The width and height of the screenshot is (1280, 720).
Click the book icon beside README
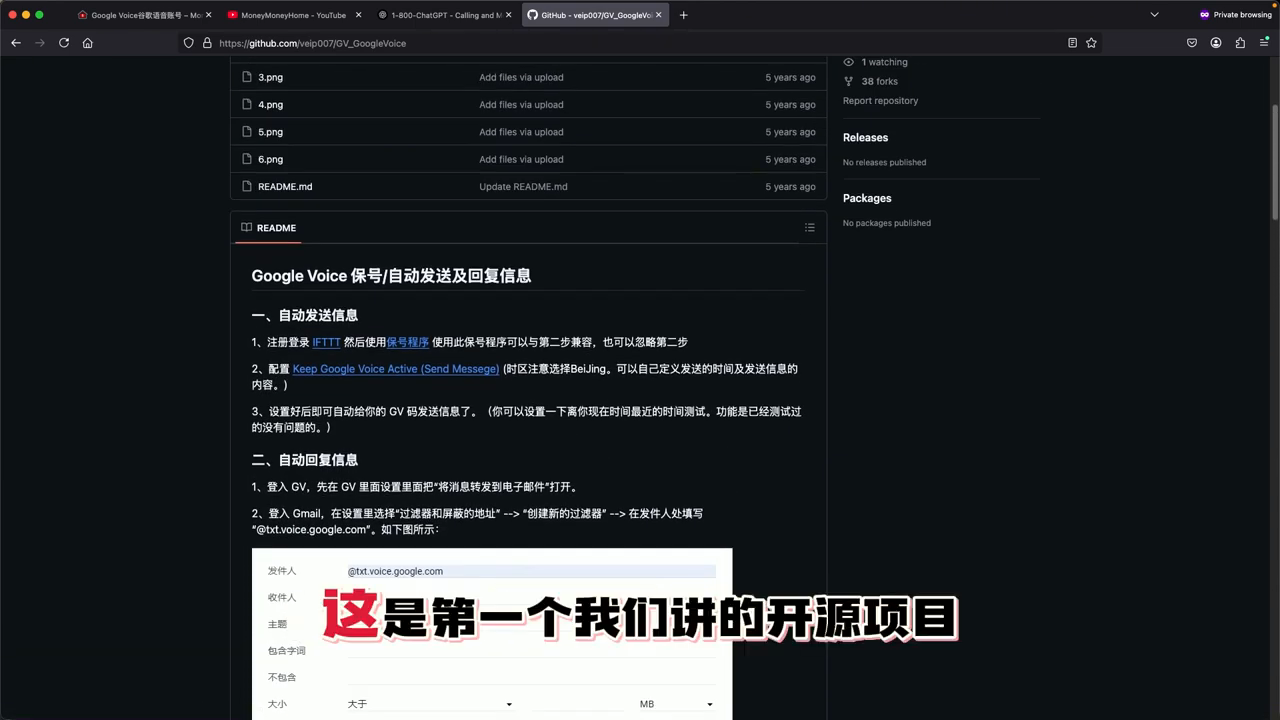[x=246, y=228]
